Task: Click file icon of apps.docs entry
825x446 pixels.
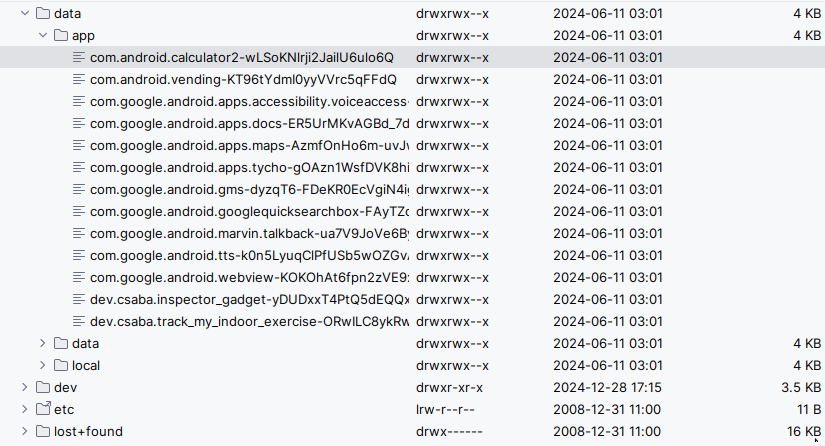Action: point(79,124)
